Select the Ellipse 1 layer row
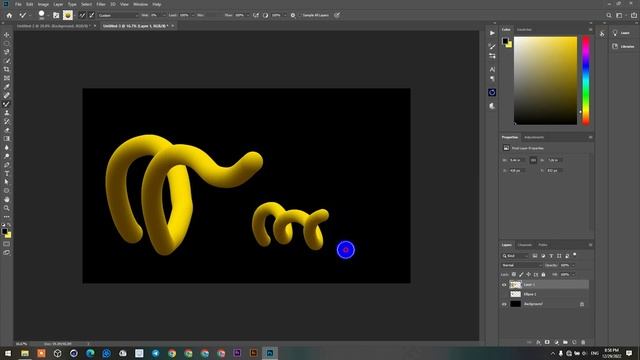The width and height of the screenshot is (640, 360). [545, 294]
